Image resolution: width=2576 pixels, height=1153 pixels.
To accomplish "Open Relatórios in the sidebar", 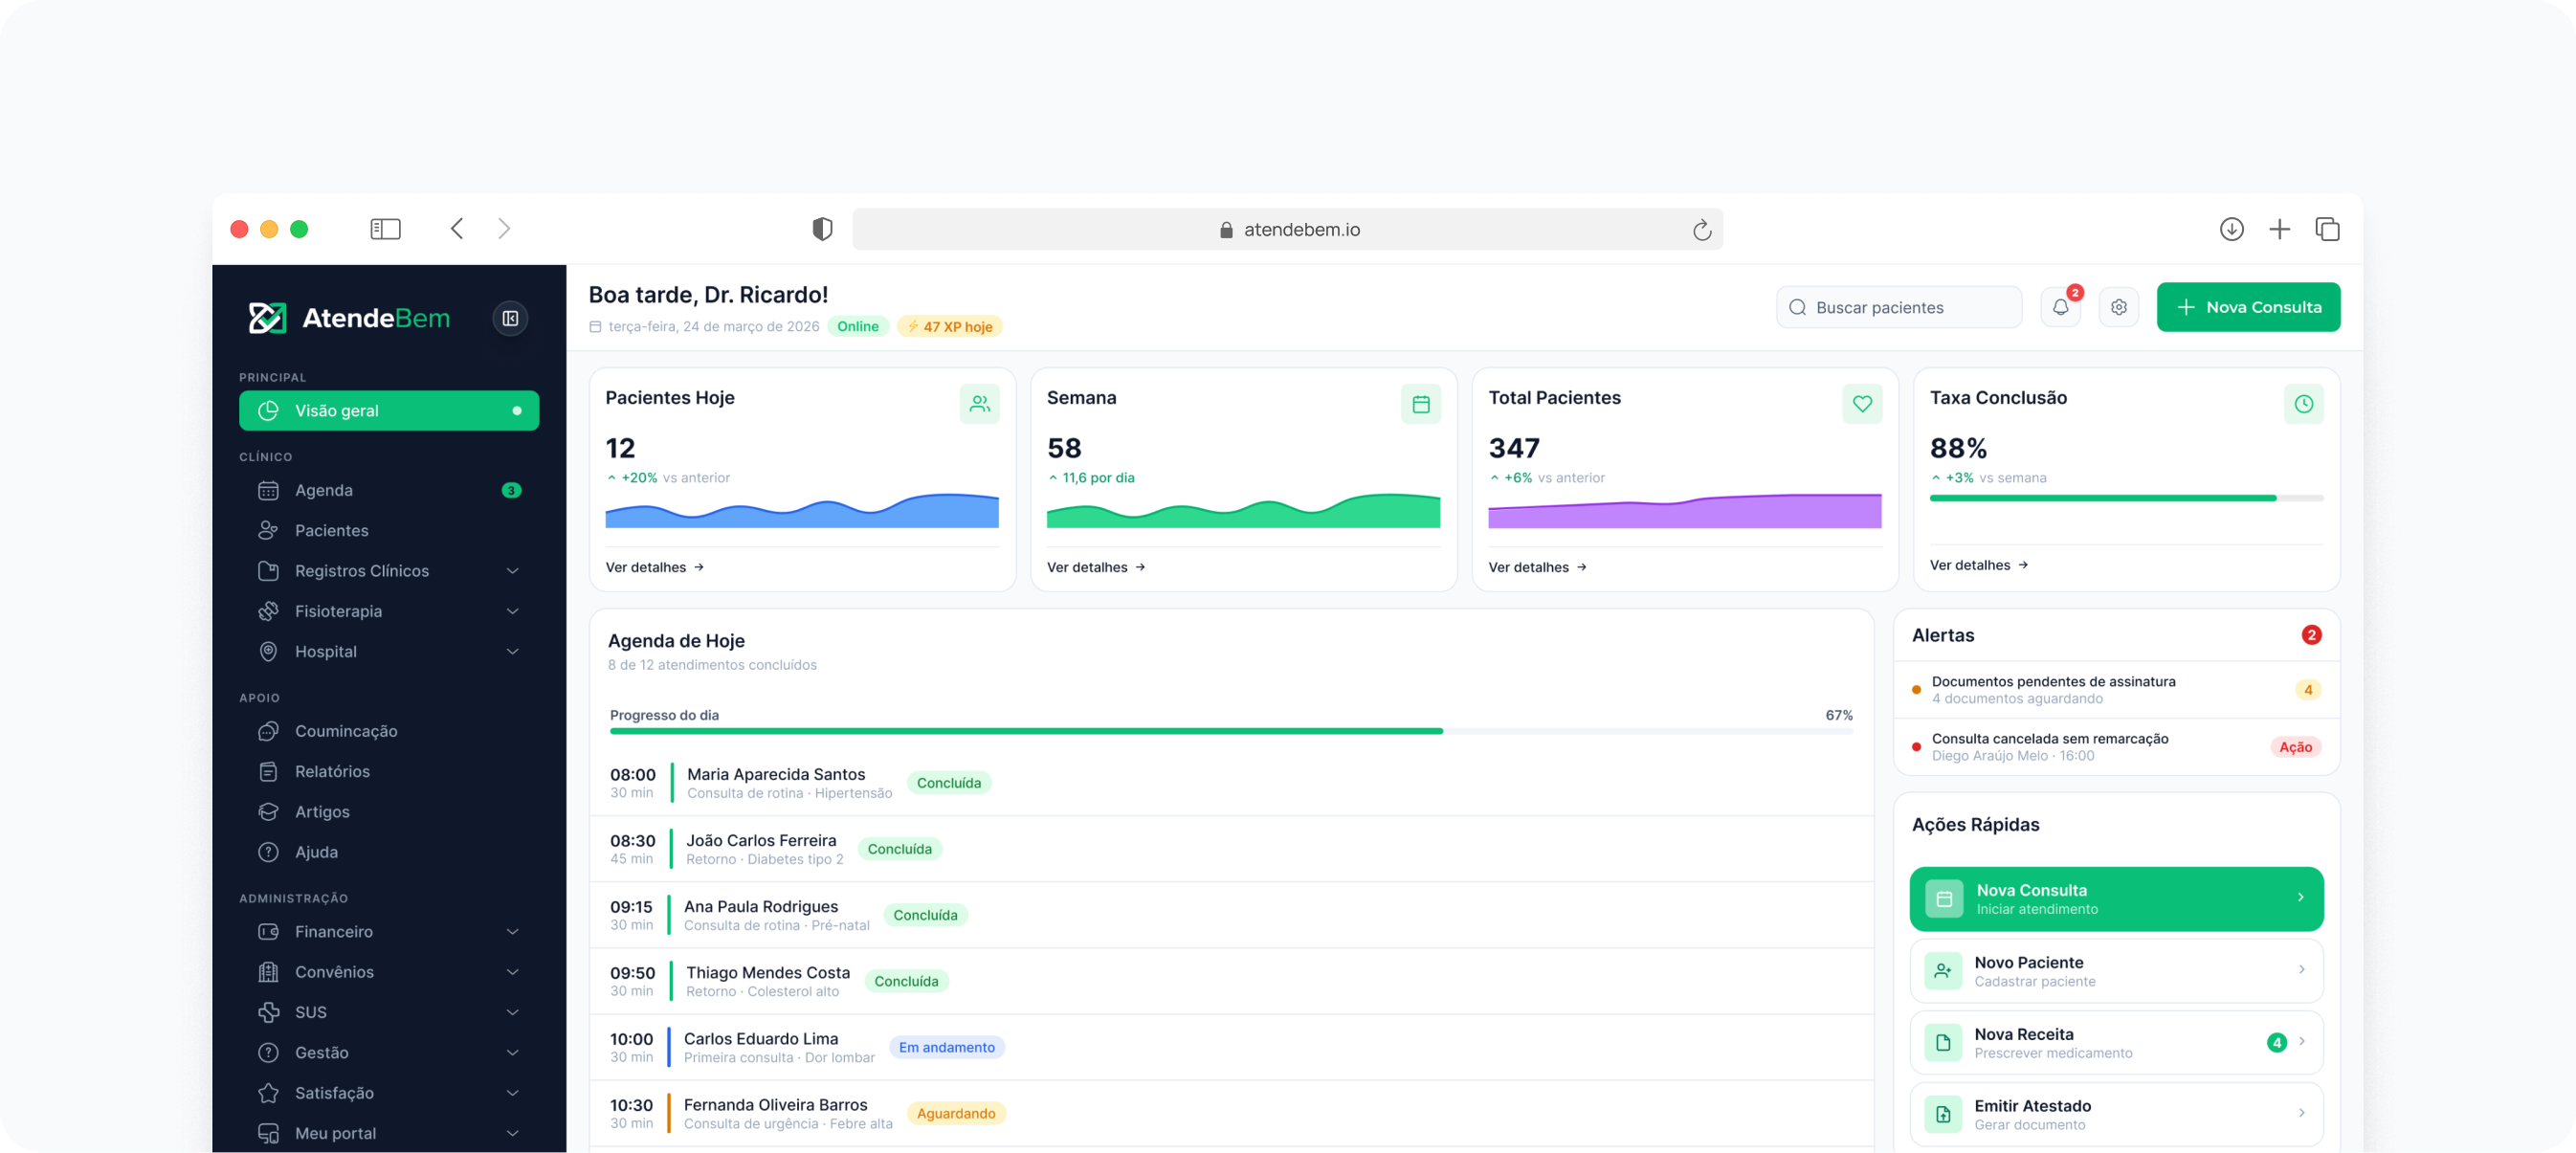I will (x=389, y=771).
